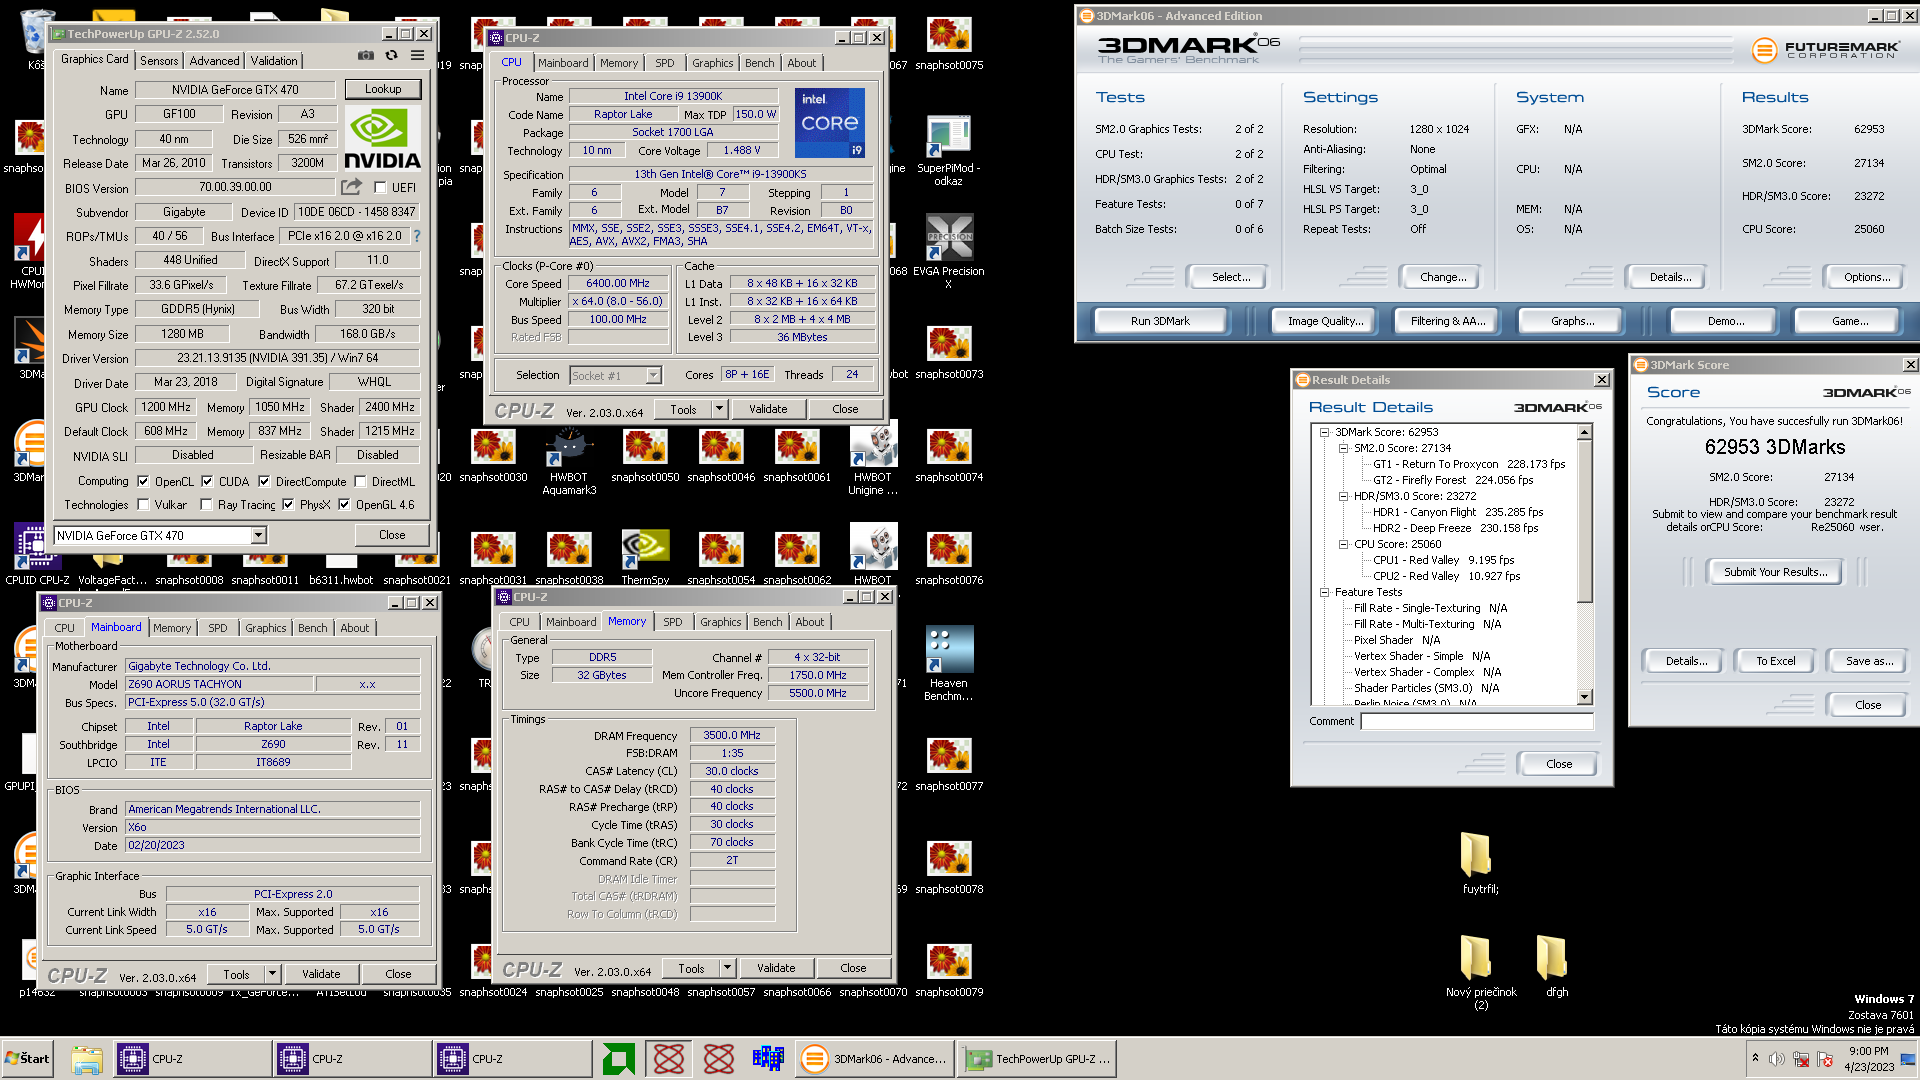Open Bus Interface help question mark

click(417, 236)
